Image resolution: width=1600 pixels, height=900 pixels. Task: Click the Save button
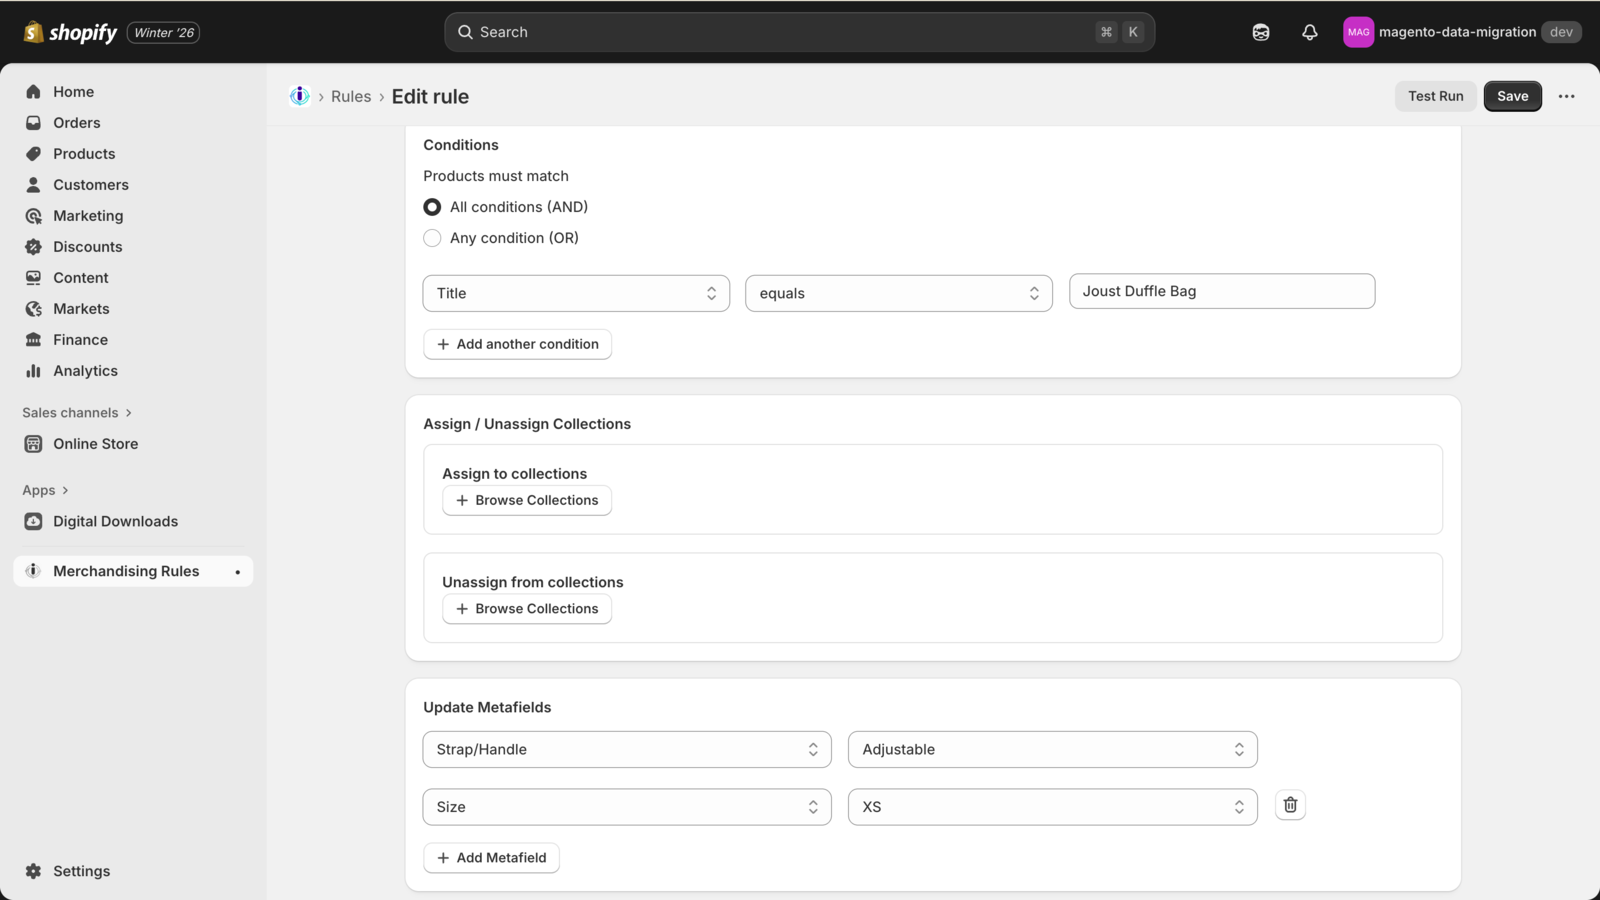coord(1512,96)
